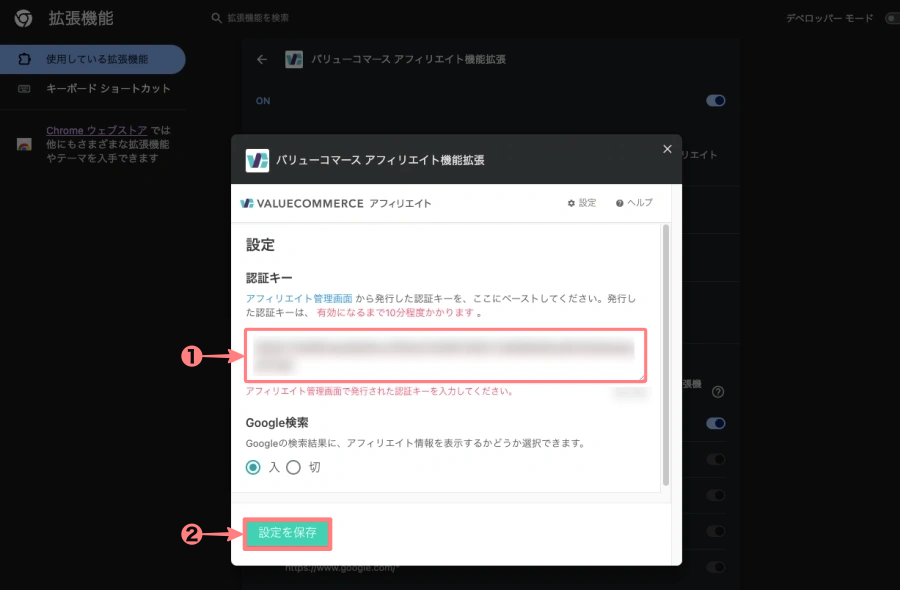
Task: Open 設定 gear in popup header
Action: click(x=582, y=203)
